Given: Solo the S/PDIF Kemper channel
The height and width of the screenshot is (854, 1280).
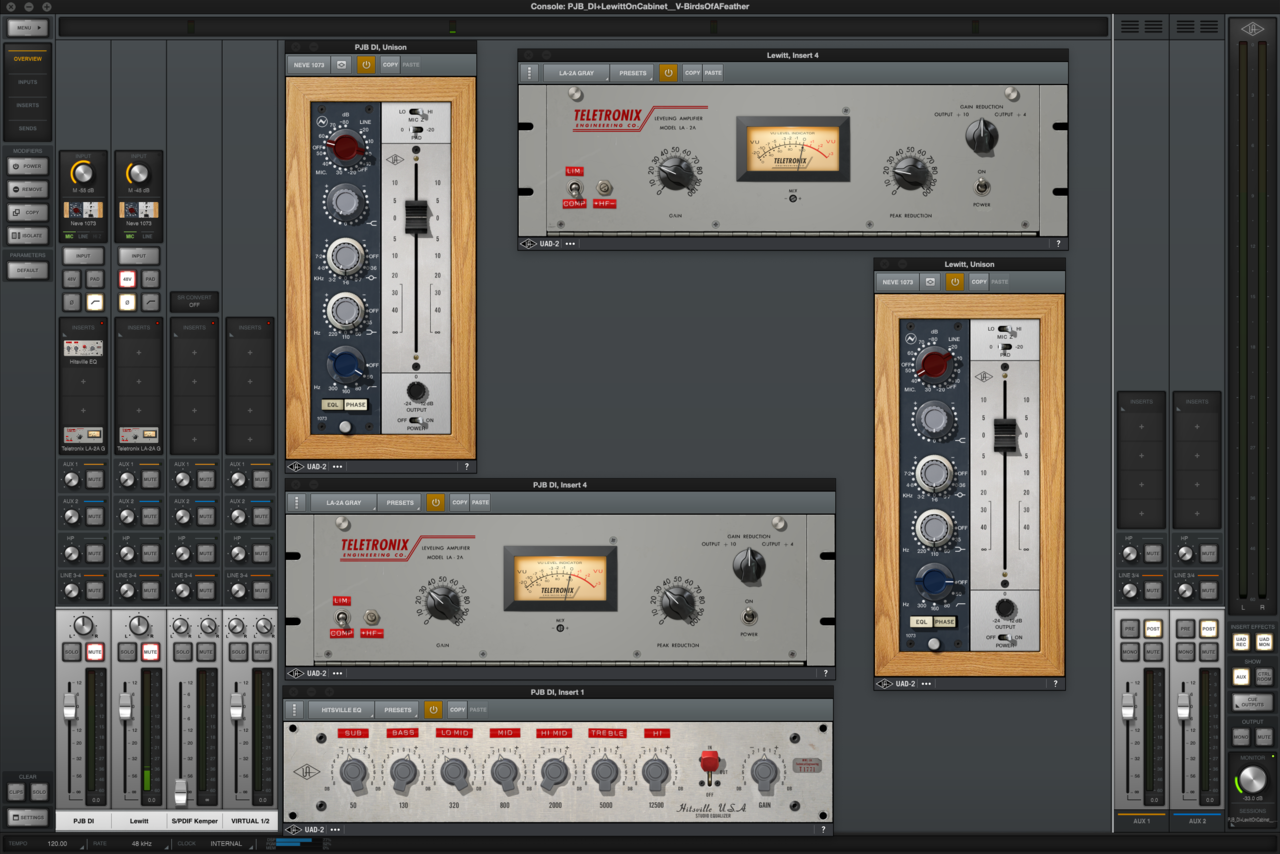Looking at the screenshot, I should pyautogui.click(x=183, y=652).
